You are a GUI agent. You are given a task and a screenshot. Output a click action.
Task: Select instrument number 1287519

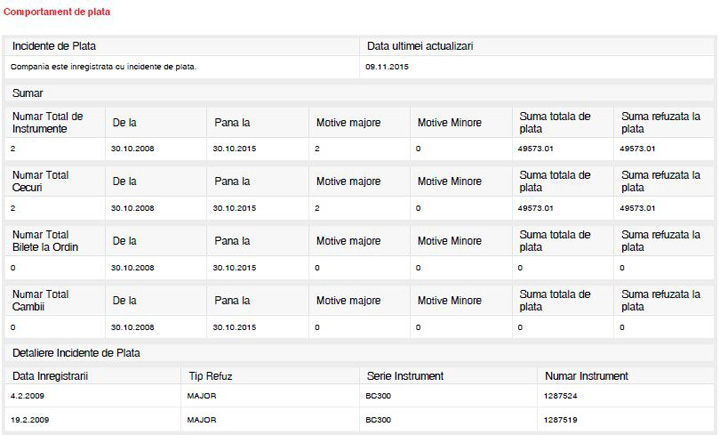560,420
